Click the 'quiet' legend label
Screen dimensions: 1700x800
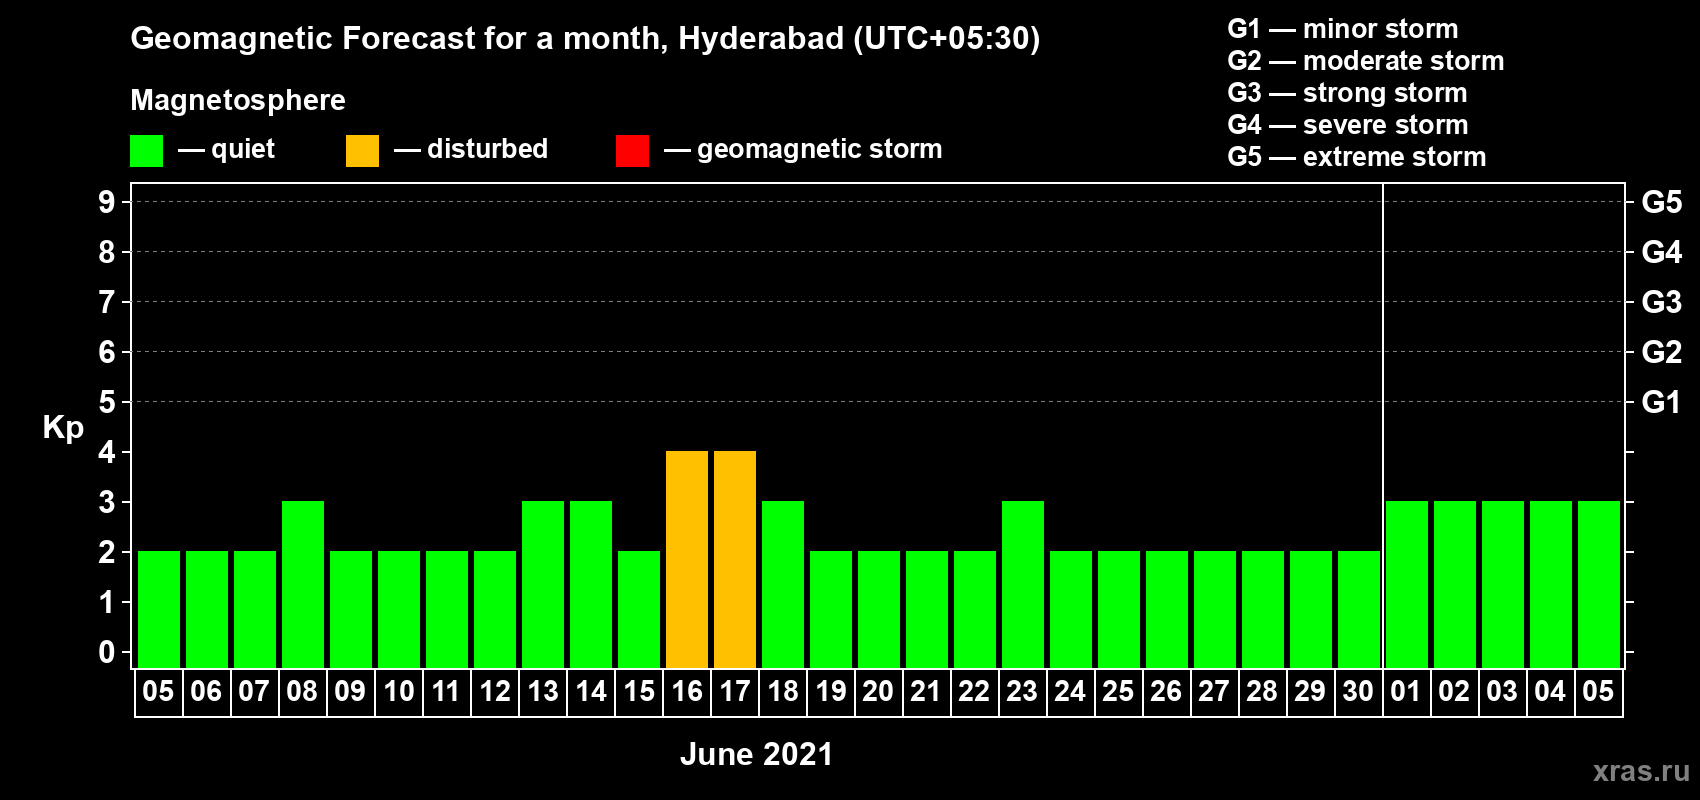[x=243, y=149]
